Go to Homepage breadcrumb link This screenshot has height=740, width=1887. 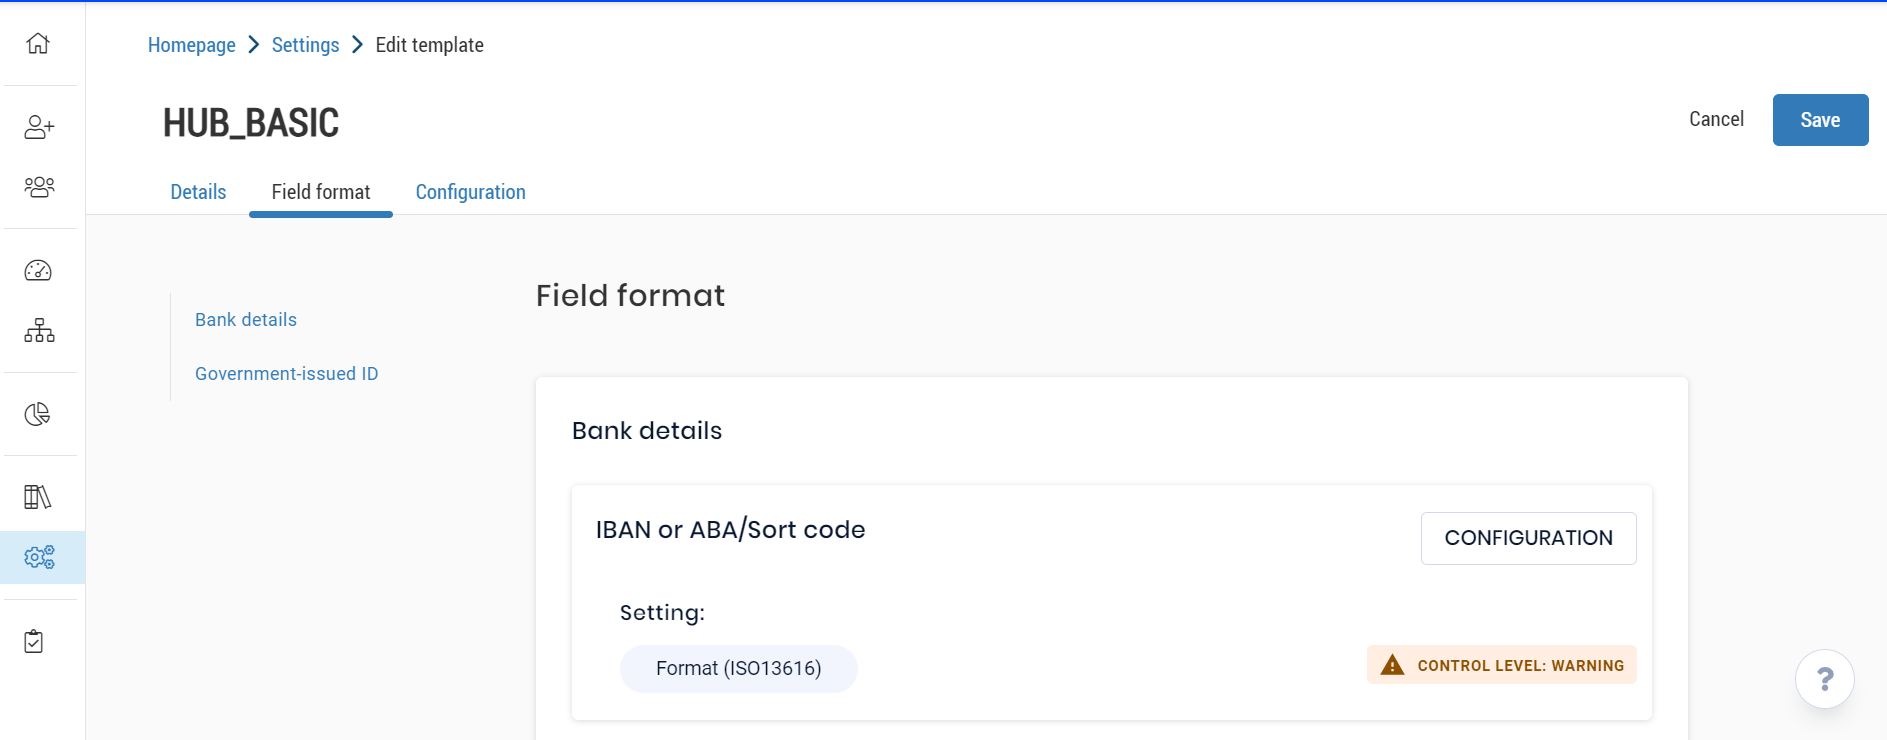[x=191, y=45]
